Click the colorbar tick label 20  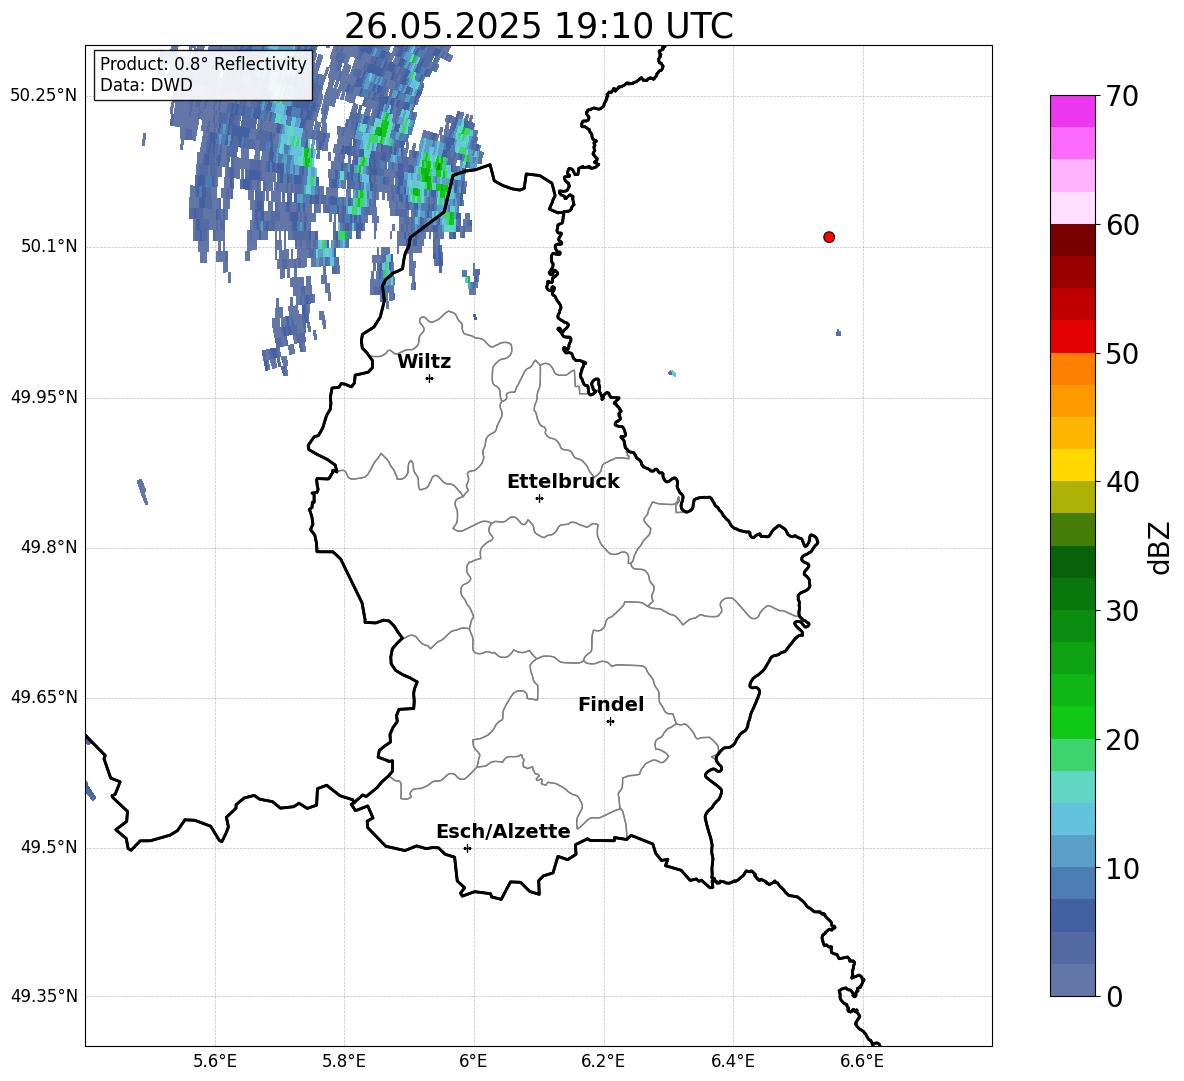(1122, 740)
